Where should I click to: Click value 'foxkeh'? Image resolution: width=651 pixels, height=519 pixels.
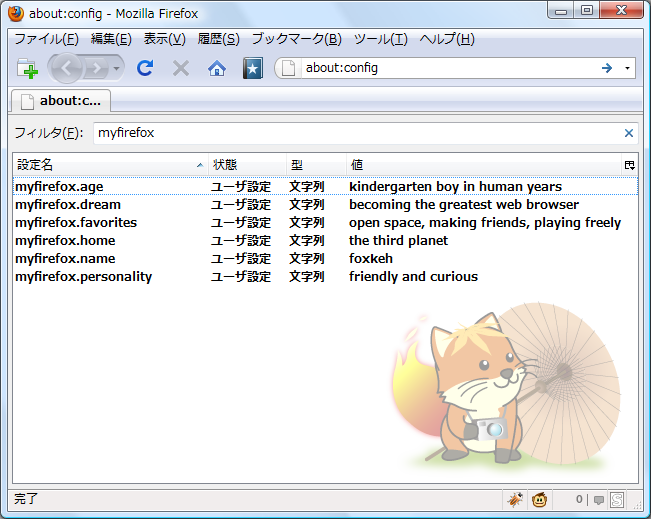[x=371, y=258]
